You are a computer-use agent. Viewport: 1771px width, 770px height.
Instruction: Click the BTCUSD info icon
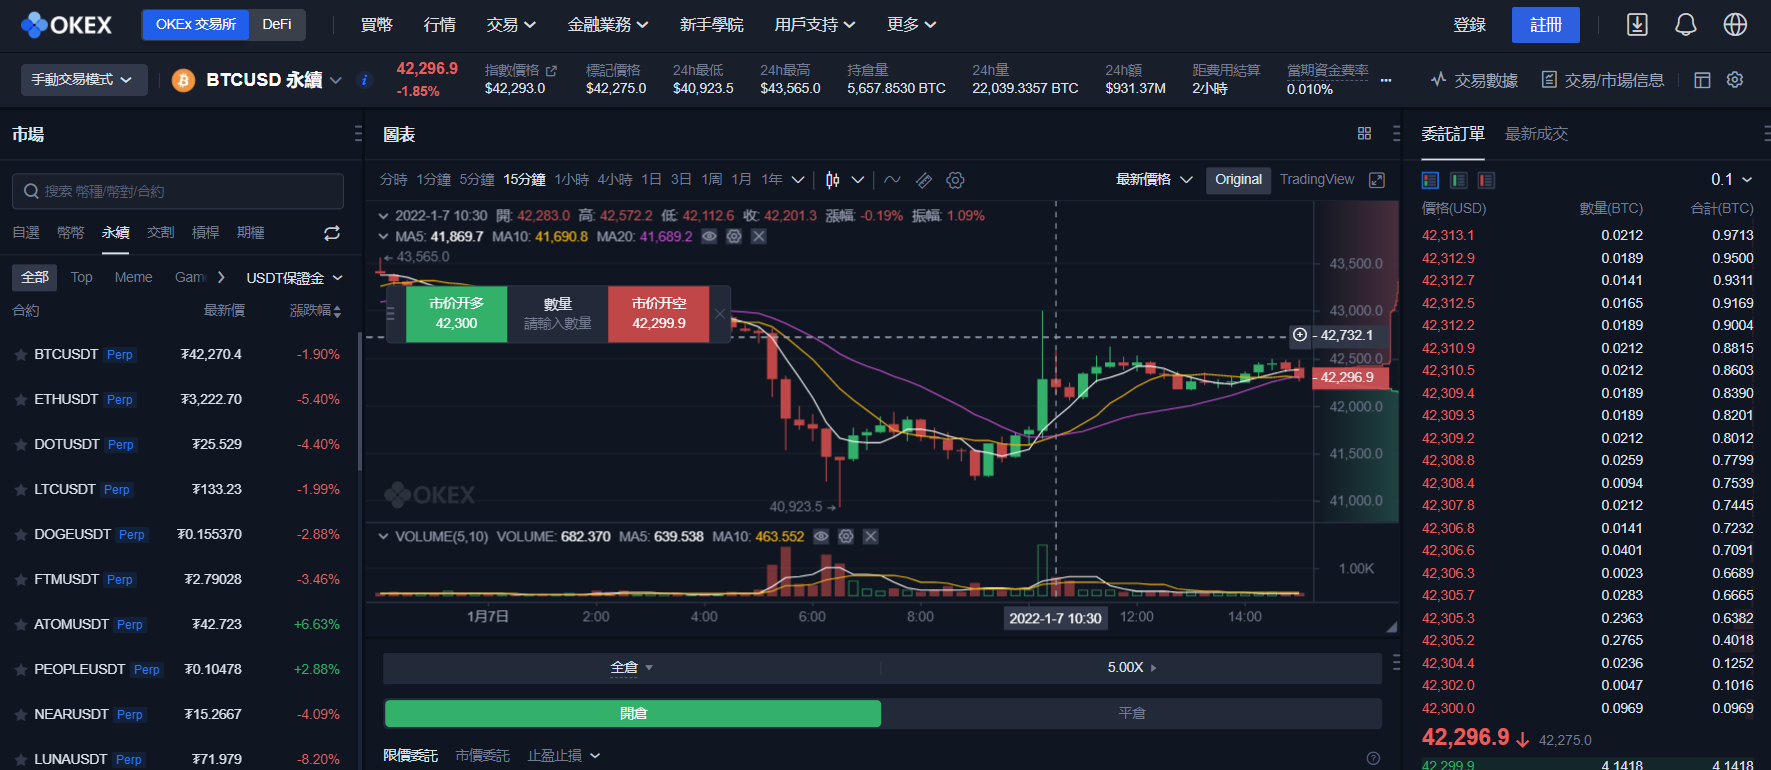click(364, 80)
